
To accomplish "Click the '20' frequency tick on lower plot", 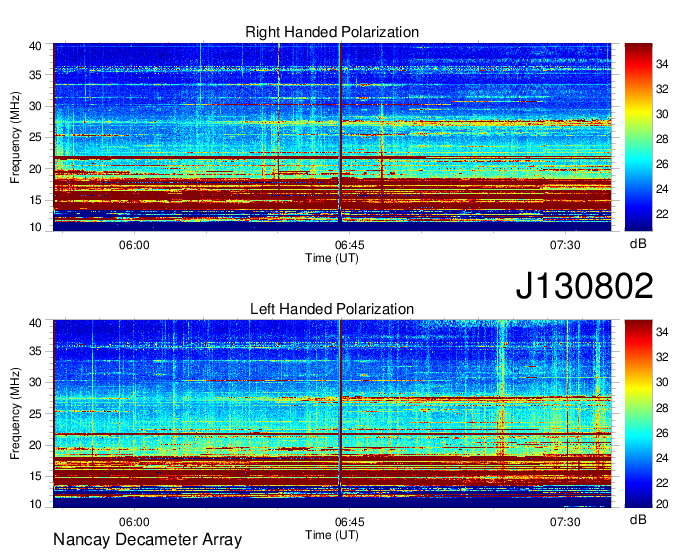I will tap(35, 445).
